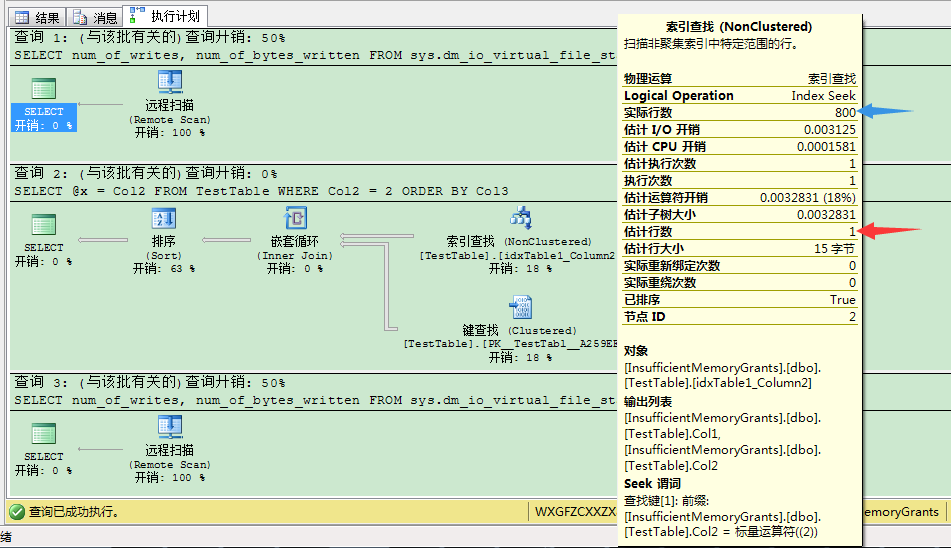Click the Seek 谓词 heading in tooltip
The height and width of the screenshot is (548, 951).
pyautogui.click(x=653, y=484)
